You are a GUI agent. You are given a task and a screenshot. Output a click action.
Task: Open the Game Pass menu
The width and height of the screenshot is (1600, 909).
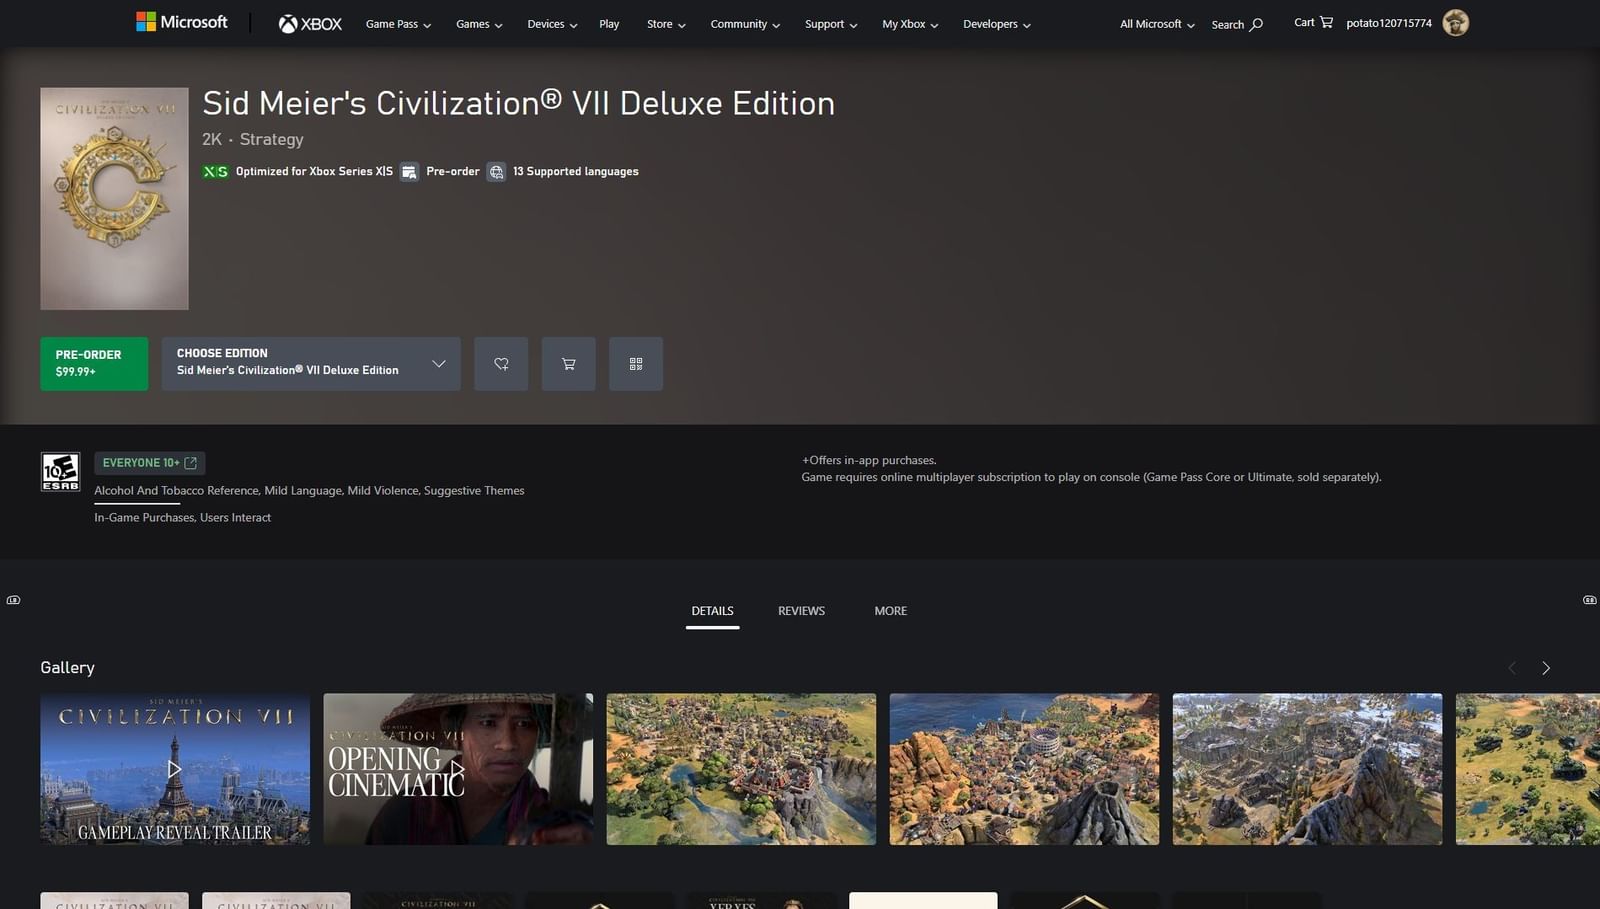point(397,24)
